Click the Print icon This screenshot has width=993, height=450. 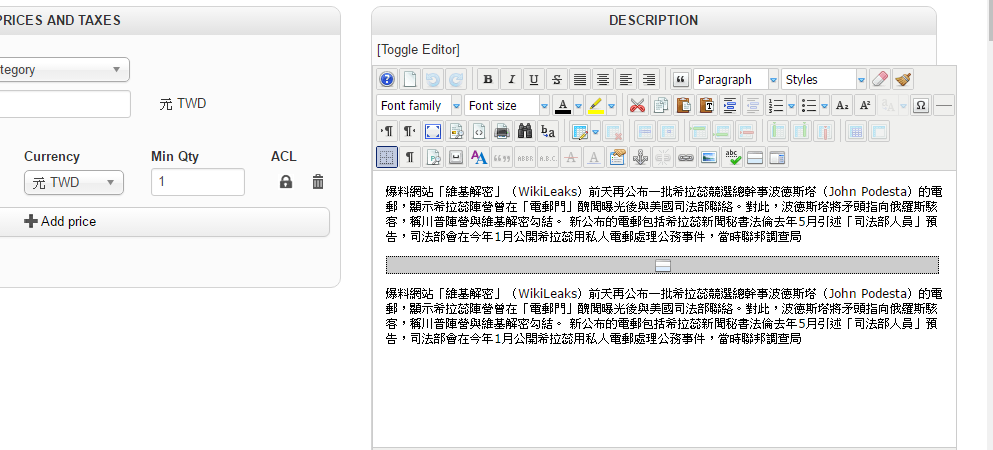pyautogui.click(x=502, y=131)
